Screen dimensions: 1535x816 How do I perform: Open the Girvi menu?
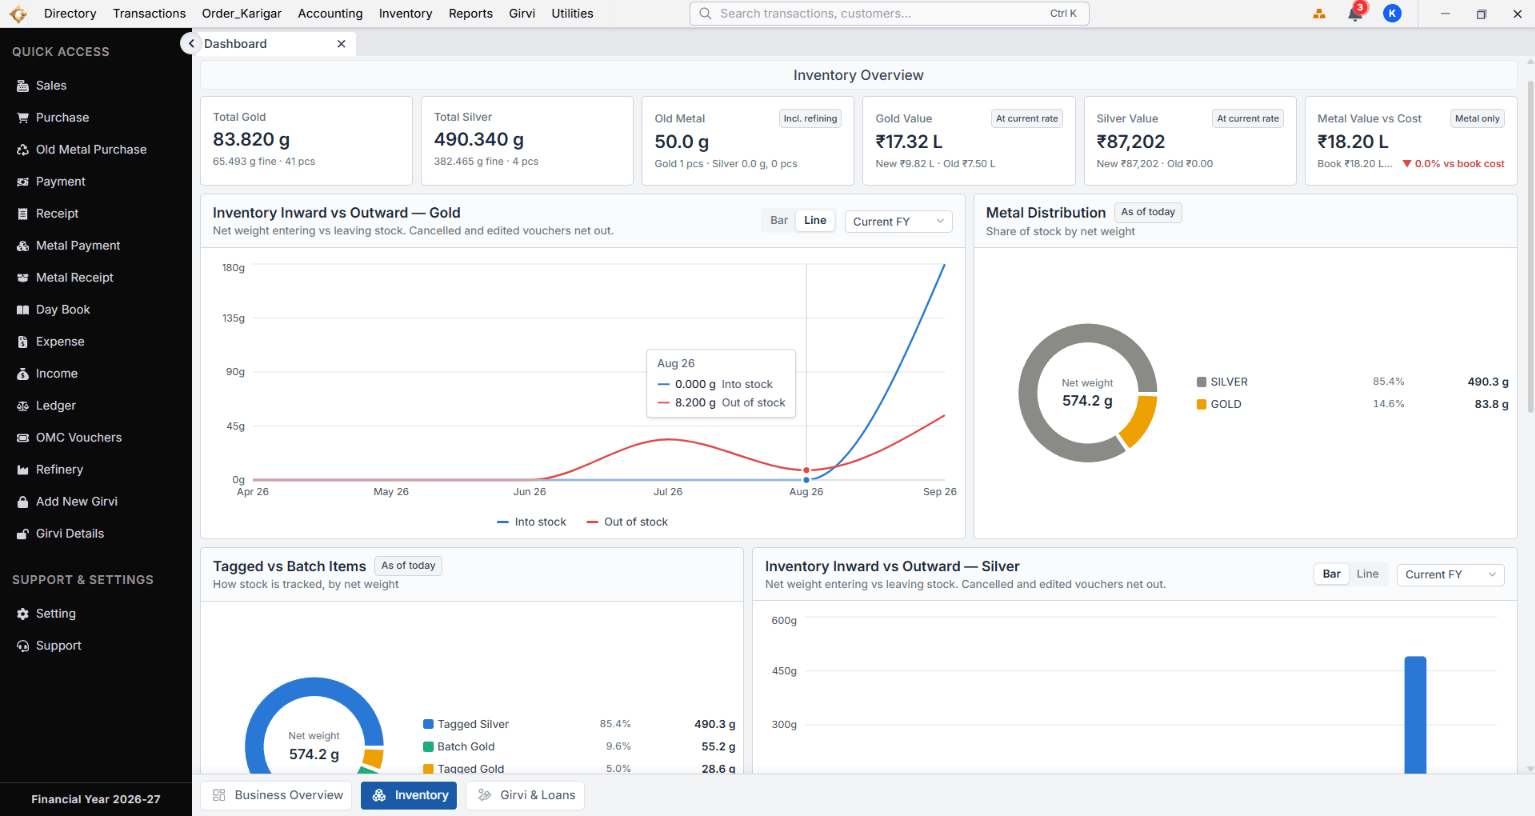tap(522, 14)
